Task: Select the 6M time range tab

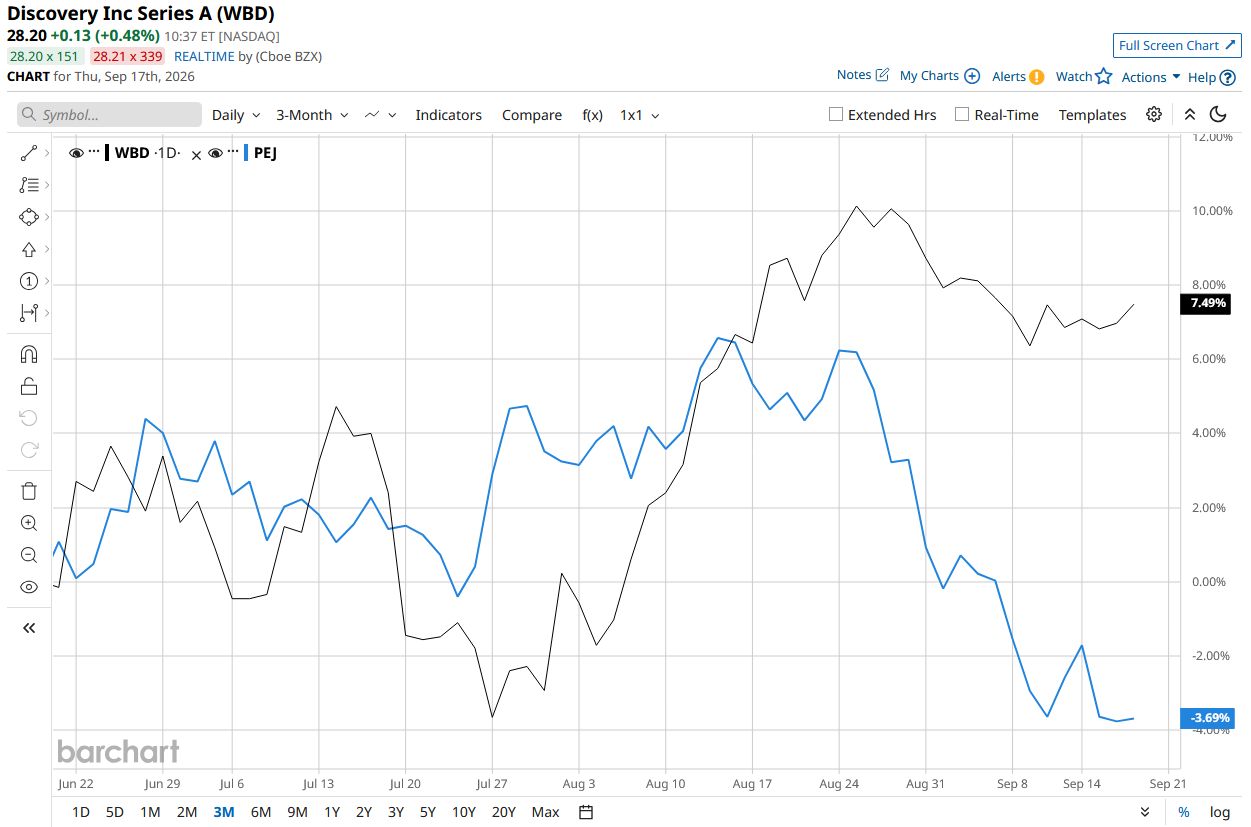Action: click(261, 811)
